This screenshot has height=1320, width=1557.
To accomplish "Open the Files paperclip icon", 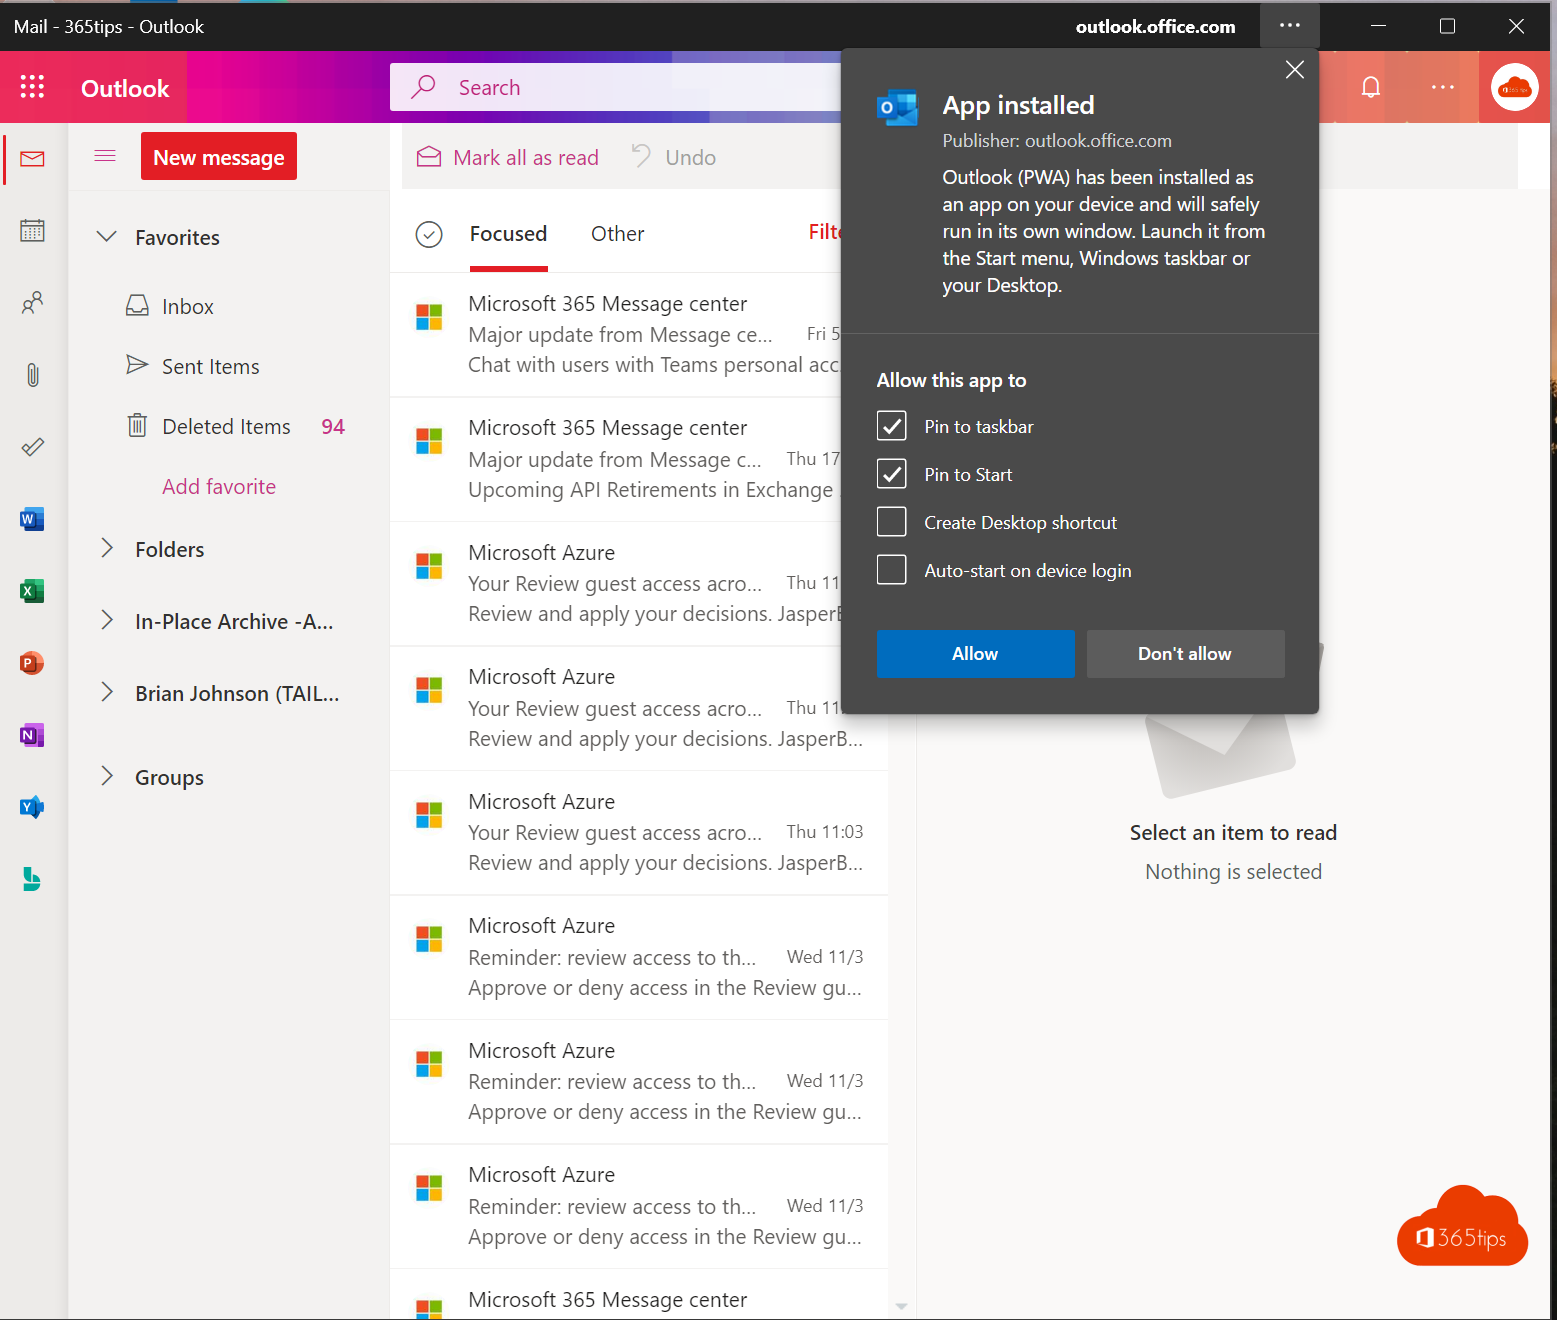I will (x=32, y=375).
